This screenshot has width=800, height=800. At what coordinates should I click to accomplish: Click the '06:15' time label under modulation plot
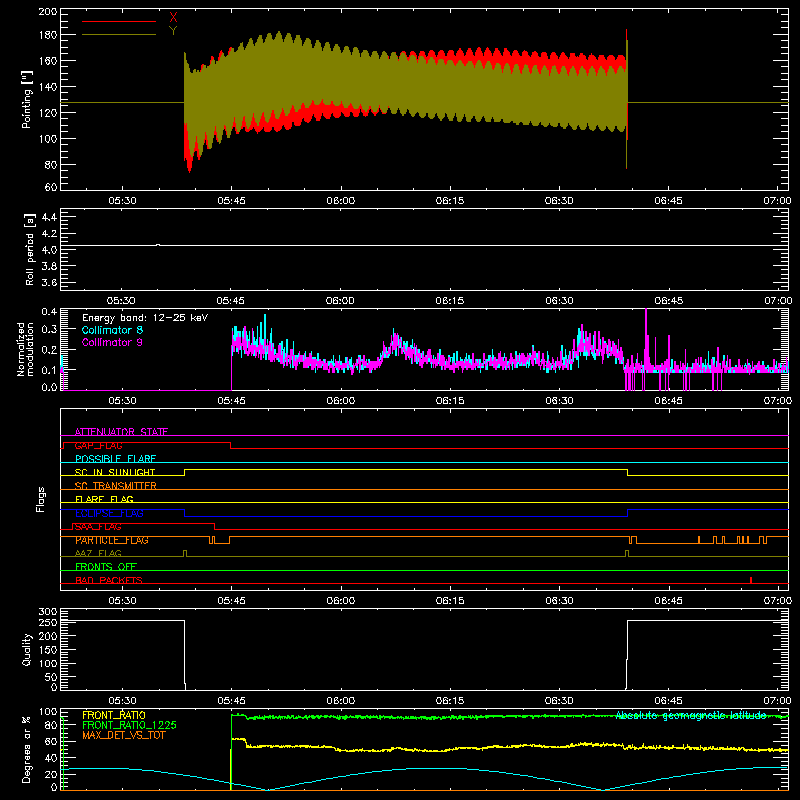click(450, 401)
